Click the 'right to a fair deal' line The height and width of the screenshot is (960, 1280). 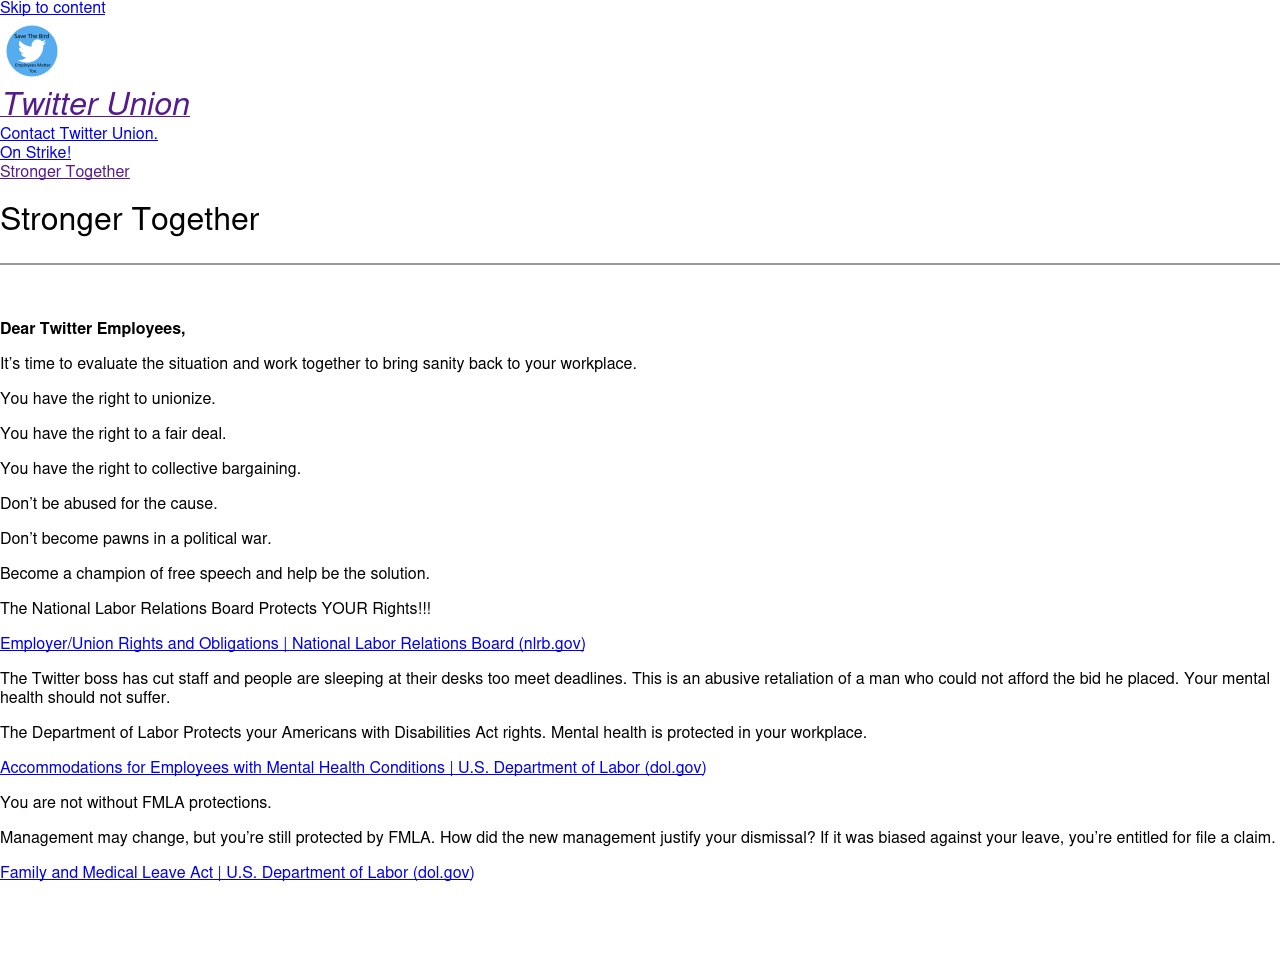point(113,434)
